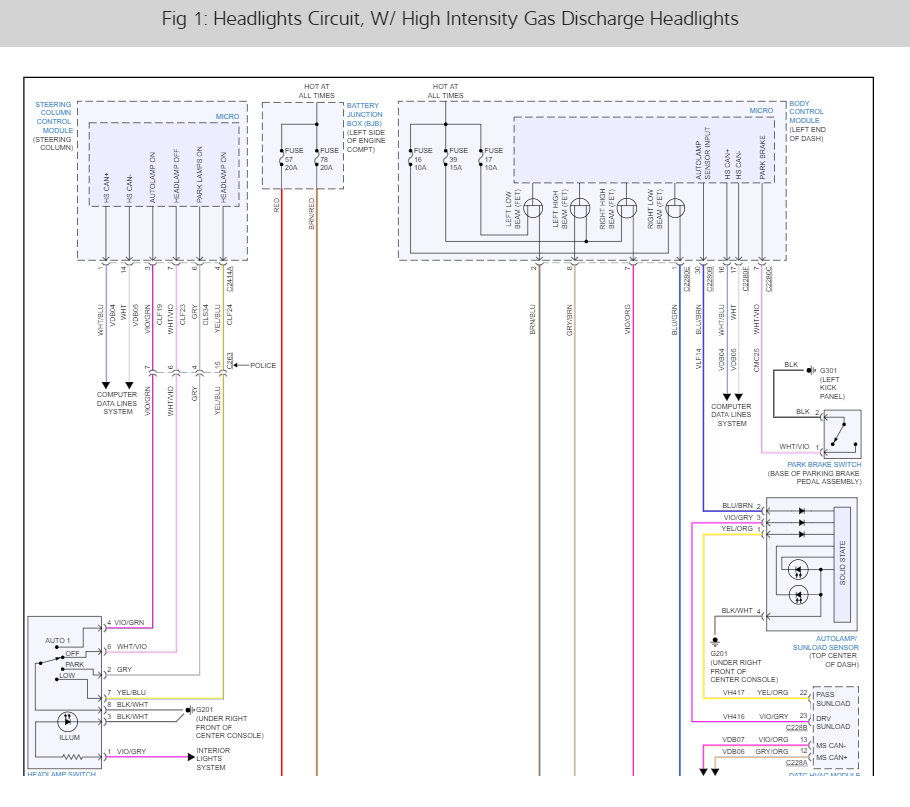Image resolution: width=910 pixels, height=807 pixels.
Task: Select Fuse 17 10A in body module
Action: coord(493,158)
